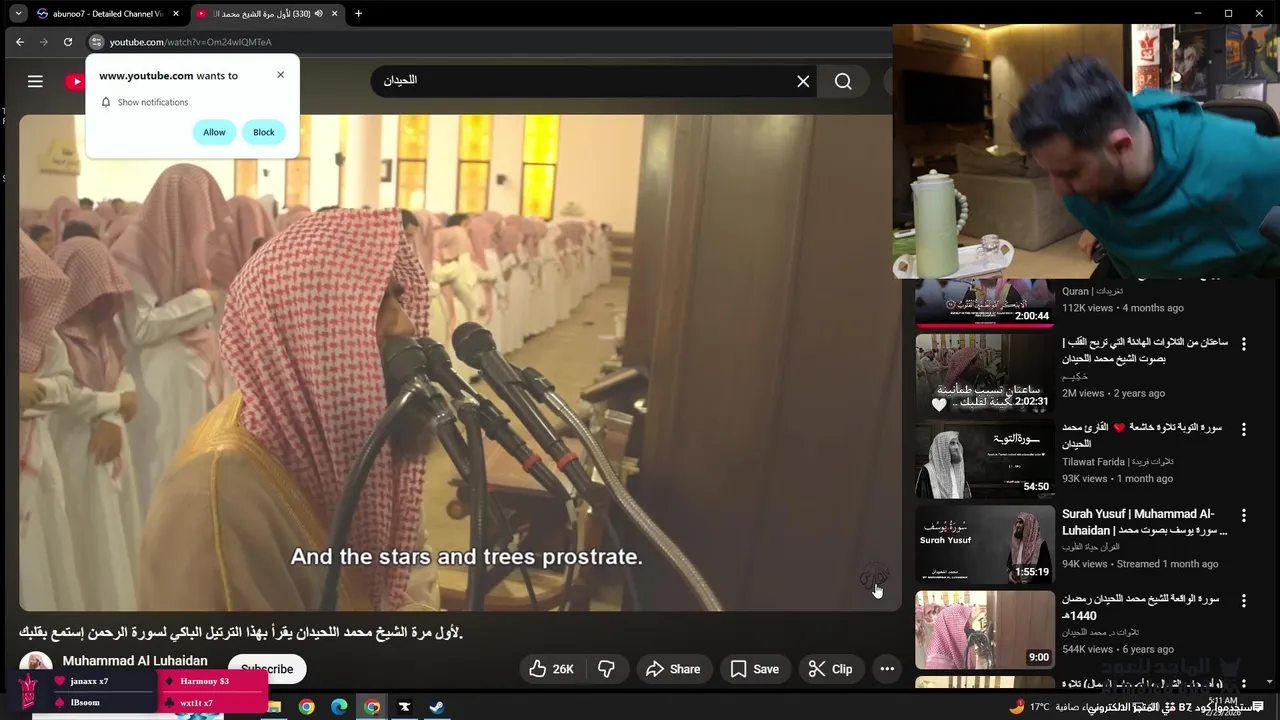Viewport: 1280px width, 720px height.
Task: Open options menu for Tilawat Farida video
Action: click(x=1244, y=430)
